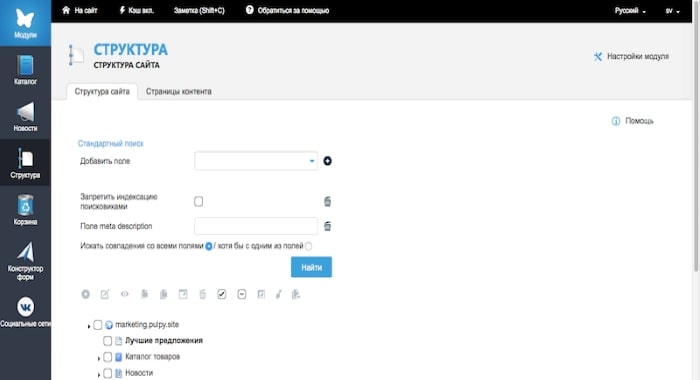Viewport: 700px width, 380px height.
Task: Expand the Каталог товаров tree node
Action: [99, 358]
